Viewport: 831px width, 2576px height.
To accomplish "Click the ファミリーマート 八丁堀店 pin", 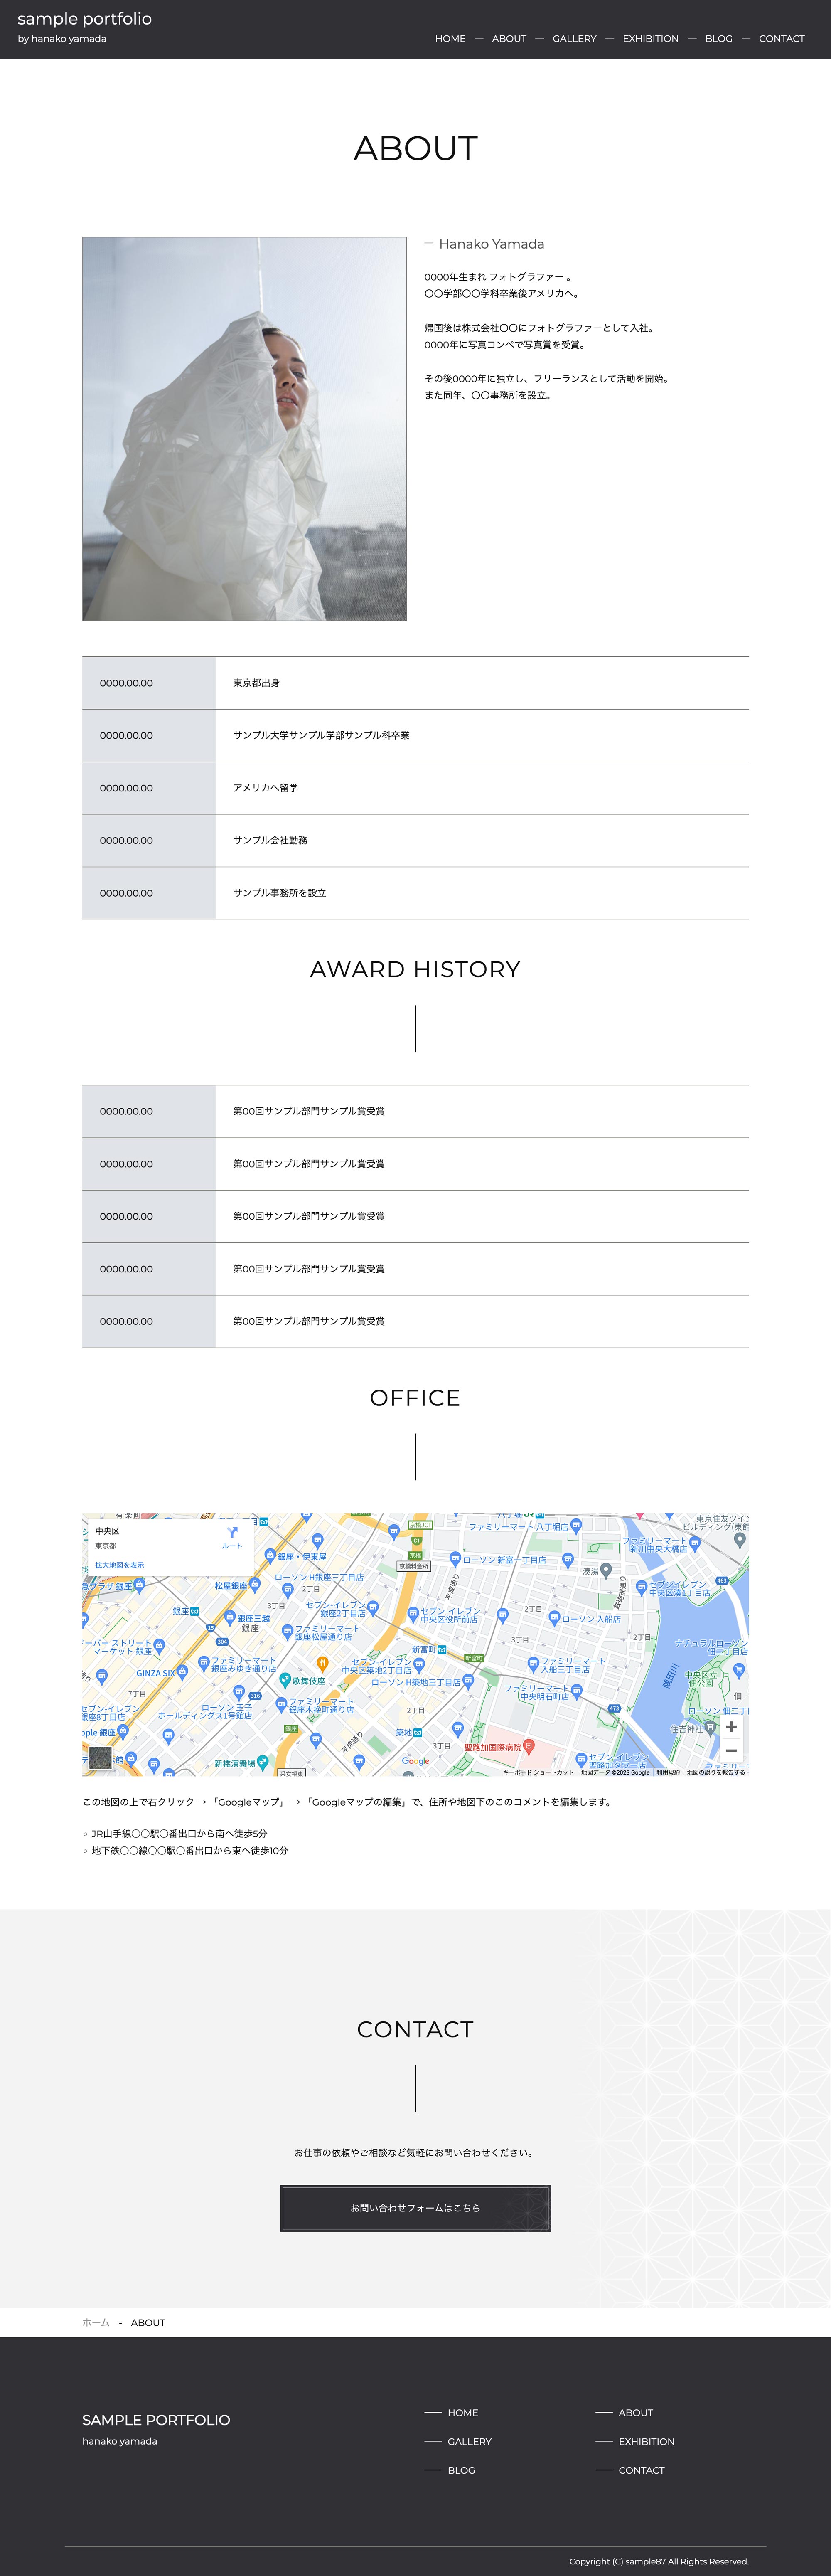I will (576, 1526).
